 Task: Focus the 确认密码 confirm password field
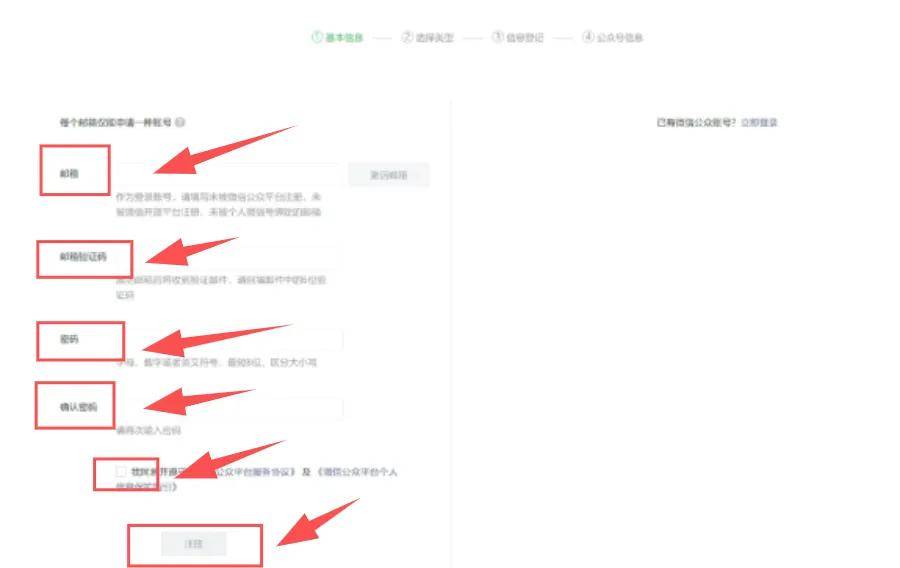click(230, 408)
